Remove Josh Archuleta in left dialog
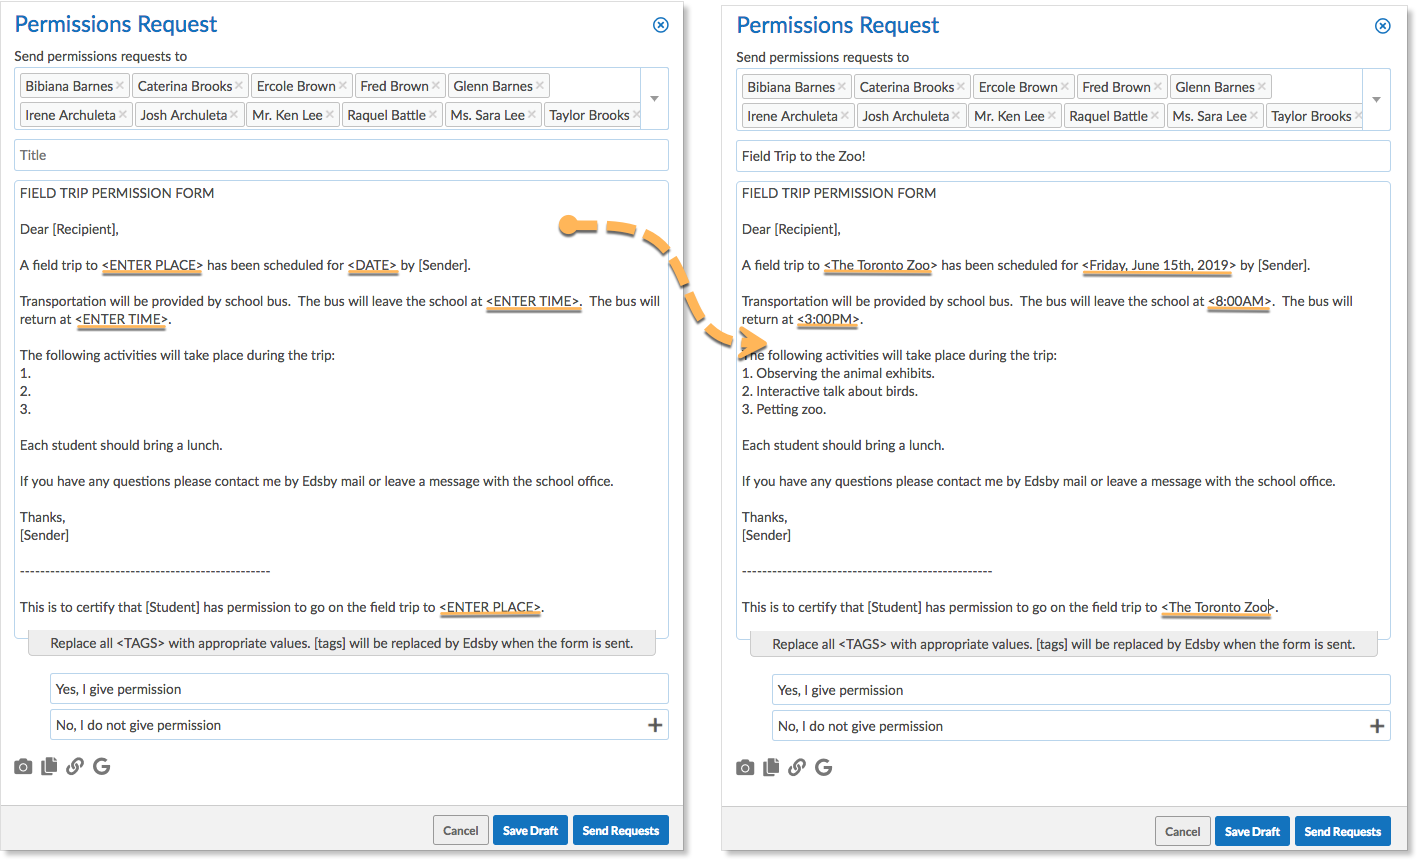 click(x=234, y=115)
